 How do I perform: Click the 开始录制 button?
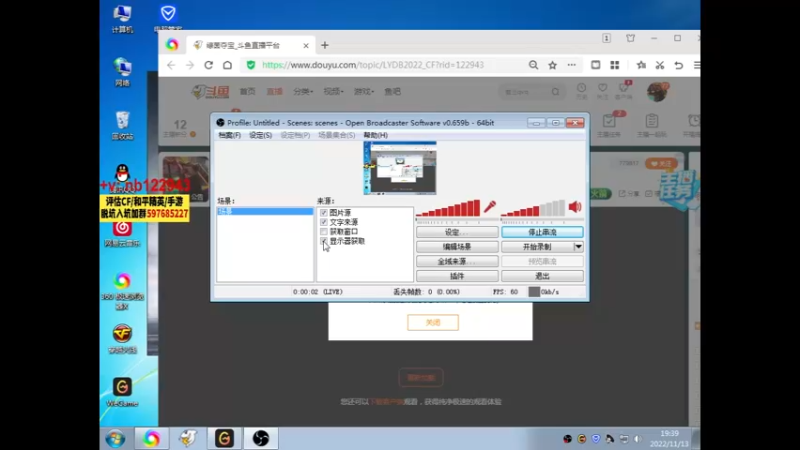click(x=537, y=247)
